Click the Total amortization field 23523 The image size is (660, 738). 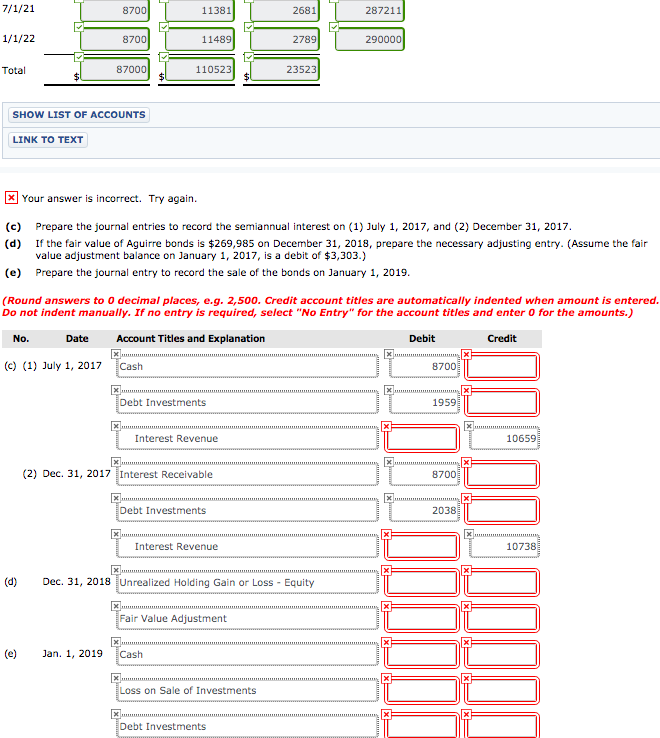coord(285,69)
